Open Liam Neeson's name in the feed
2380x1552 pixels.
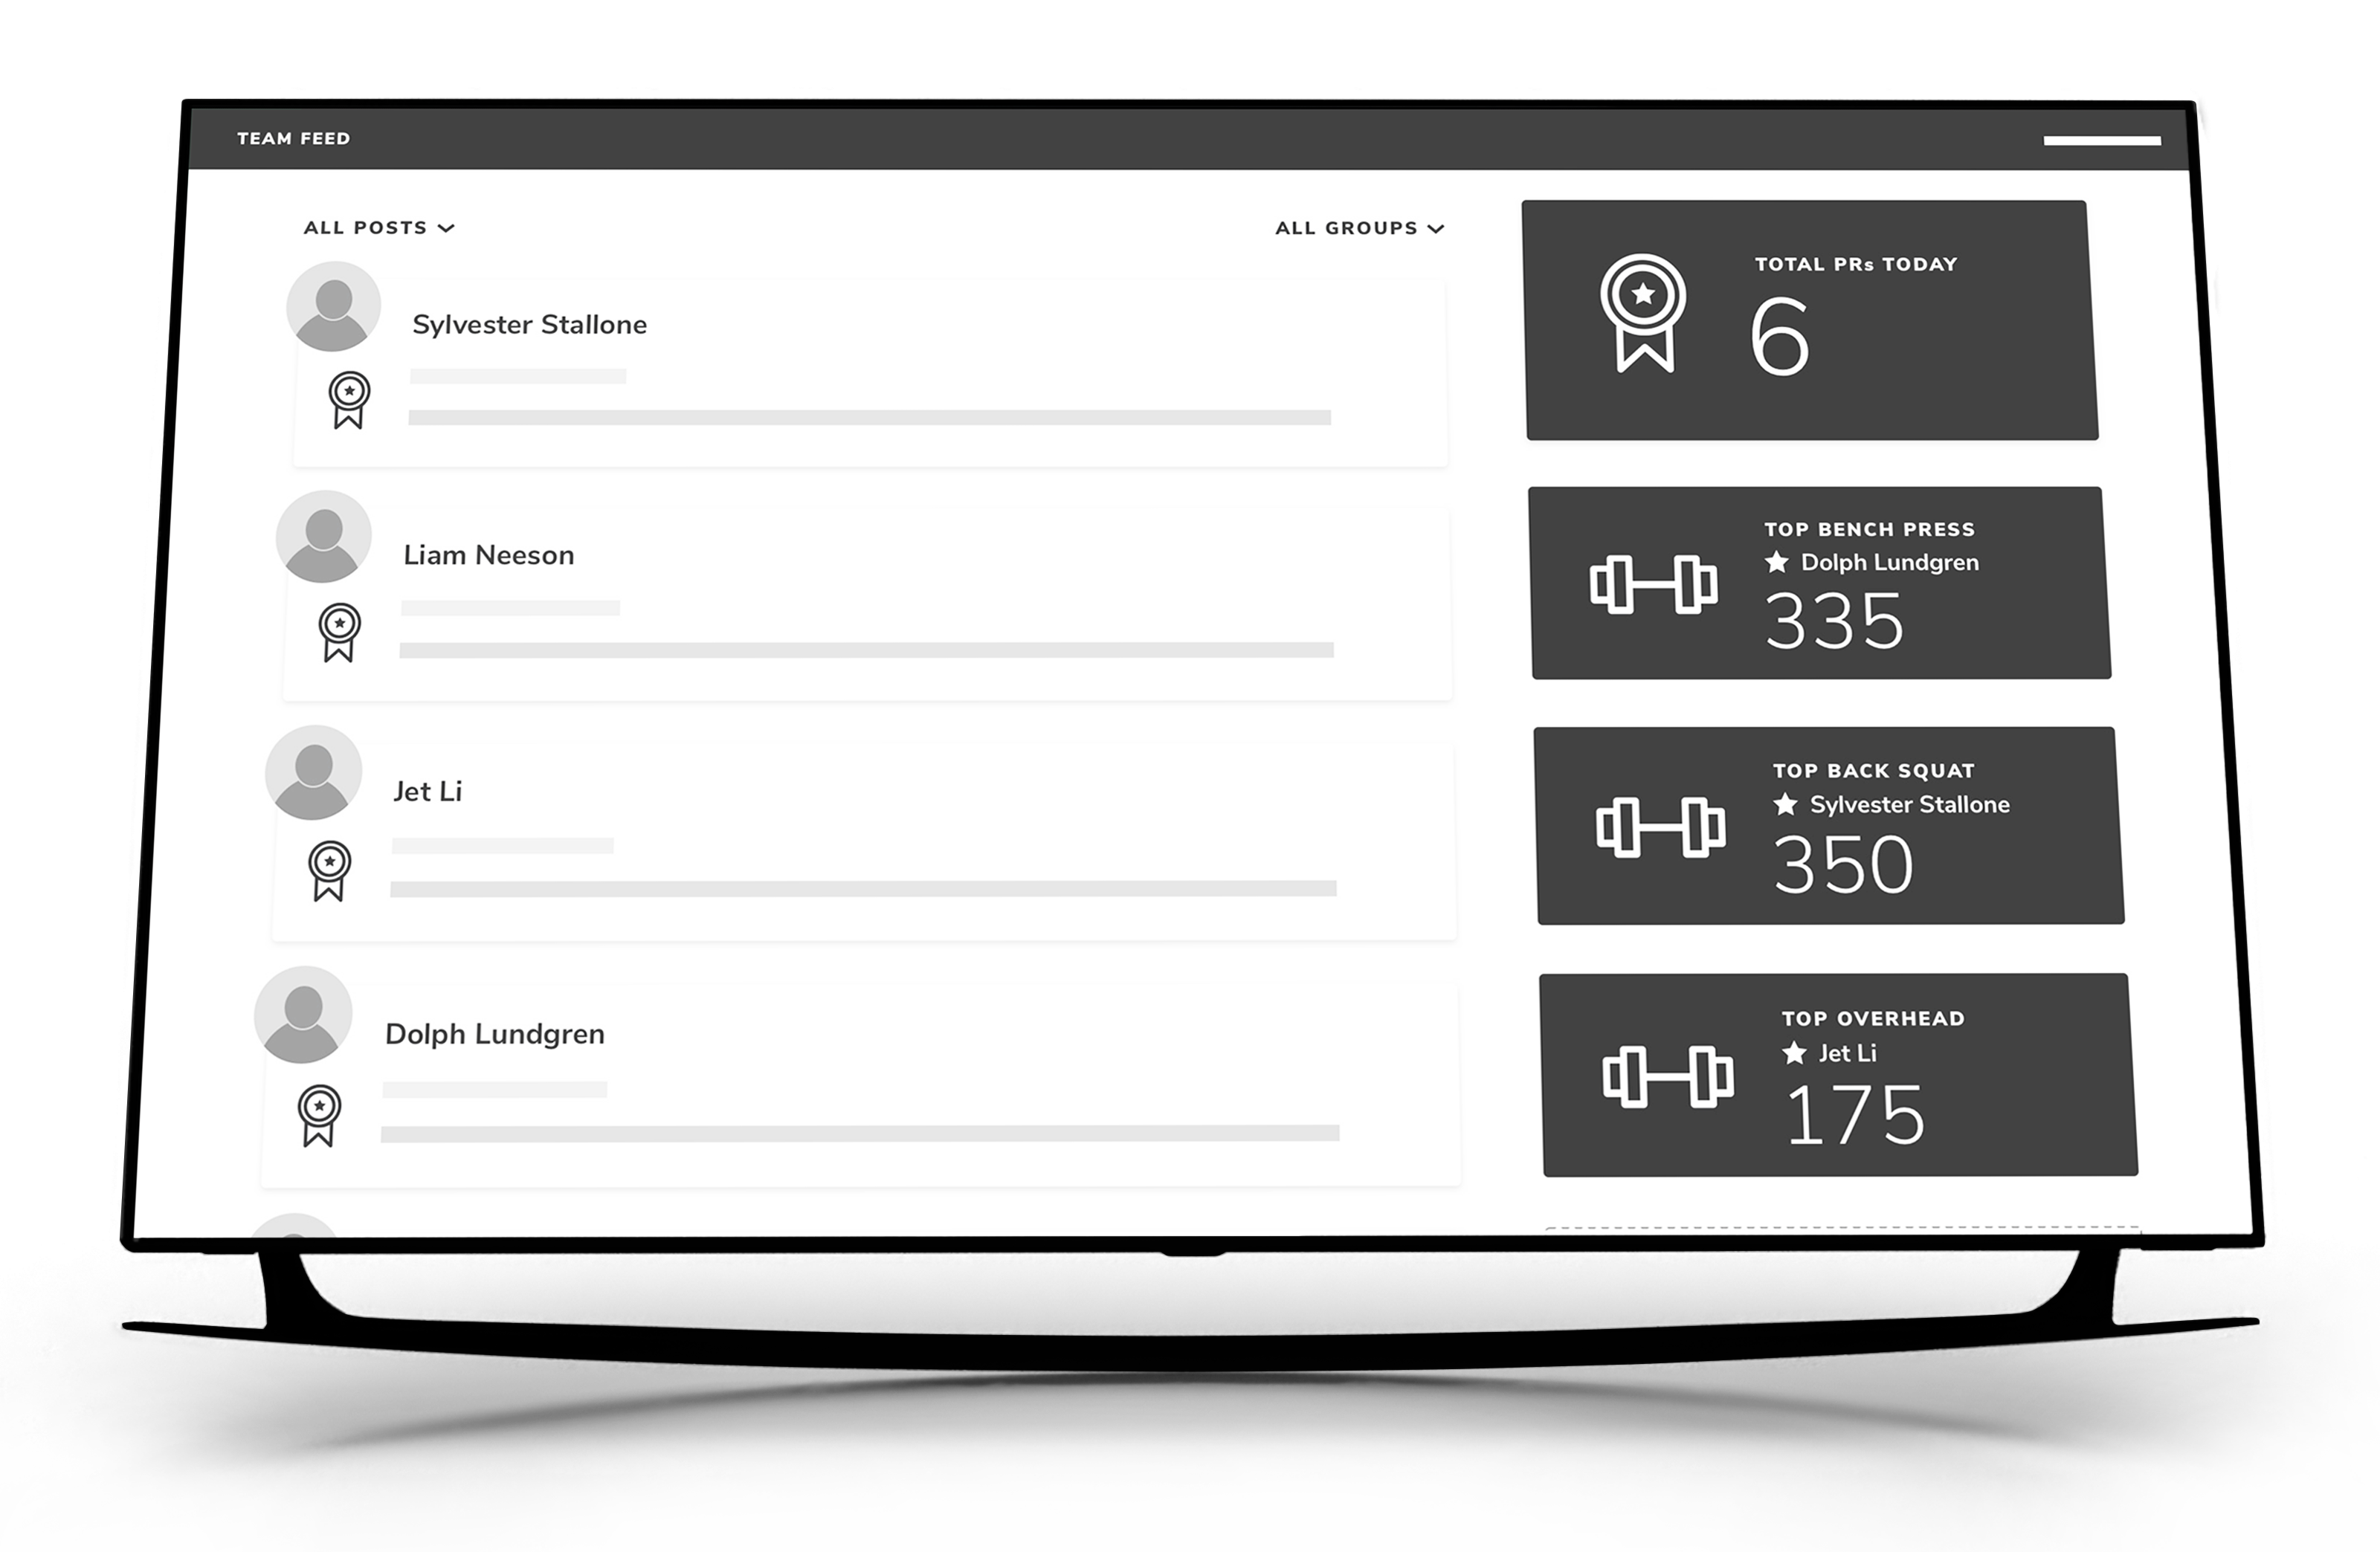pyautogui.click(x=488, y=555)
